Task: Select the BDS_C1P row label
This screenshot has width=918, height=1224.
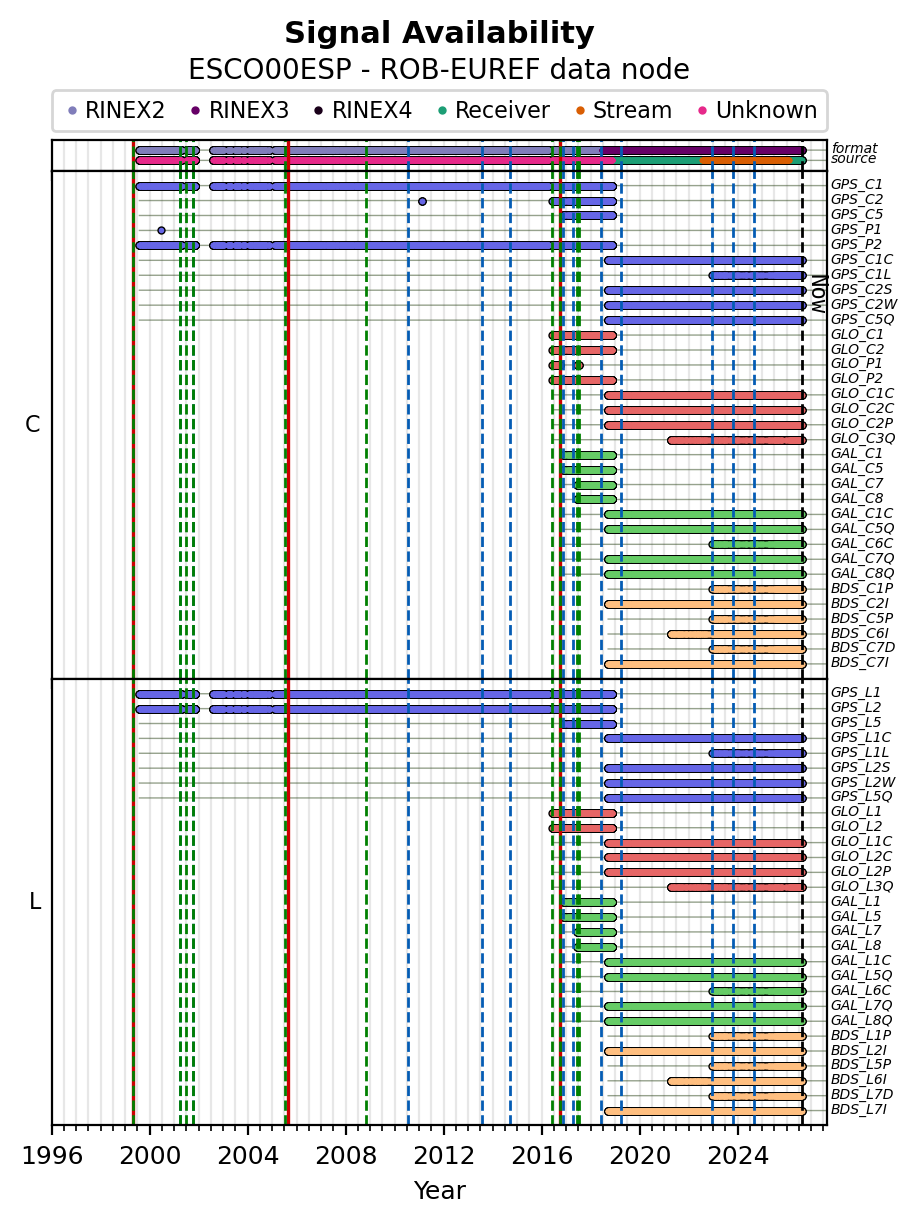Action: coord(861,588)
